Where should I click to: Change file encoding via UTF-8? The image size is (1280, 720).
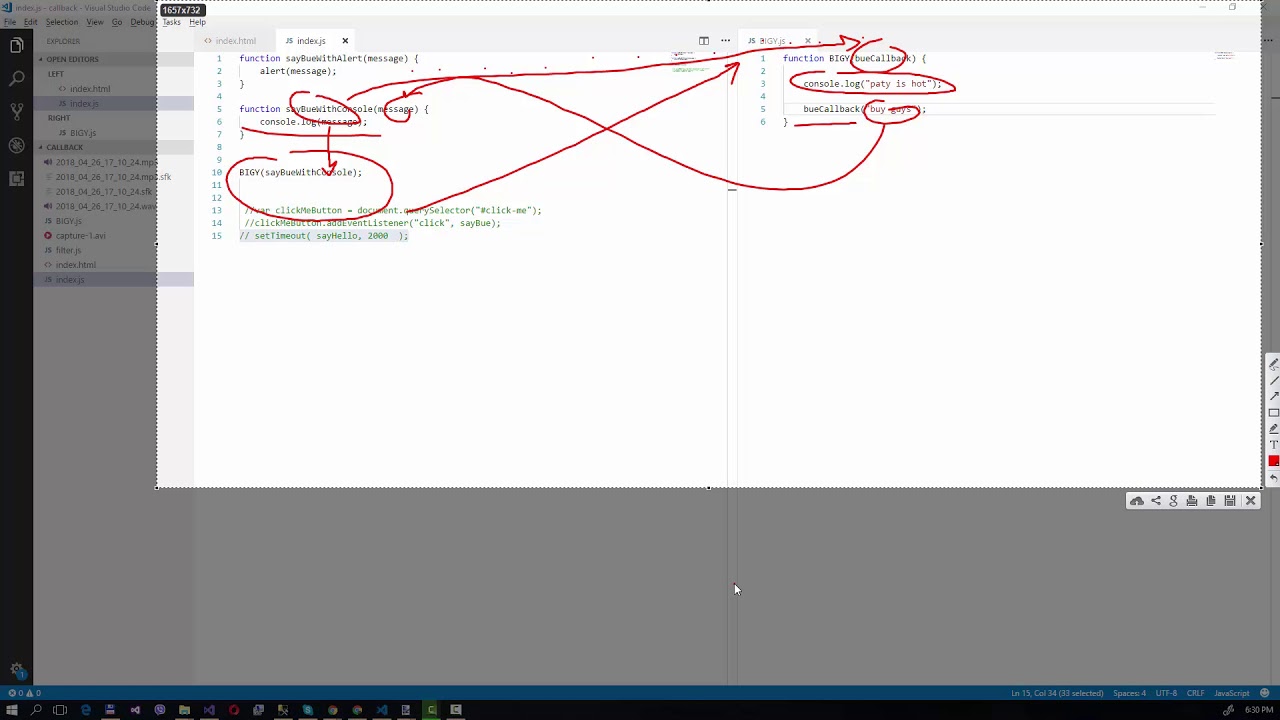coord(1166,693)
